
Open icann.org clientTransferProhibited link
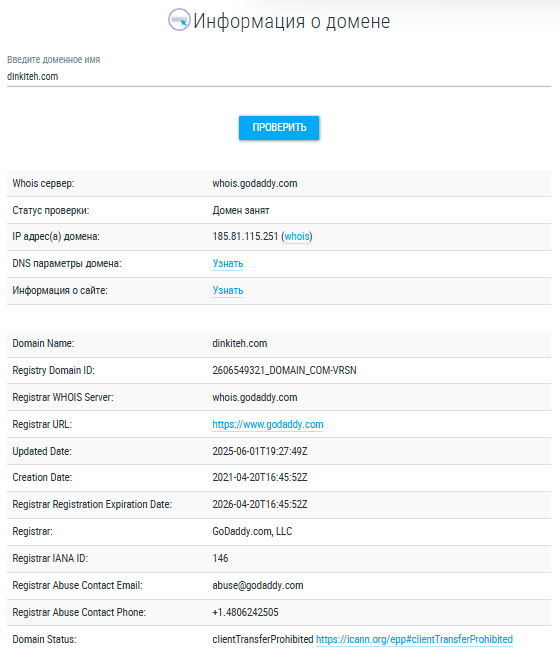point(414,639)
